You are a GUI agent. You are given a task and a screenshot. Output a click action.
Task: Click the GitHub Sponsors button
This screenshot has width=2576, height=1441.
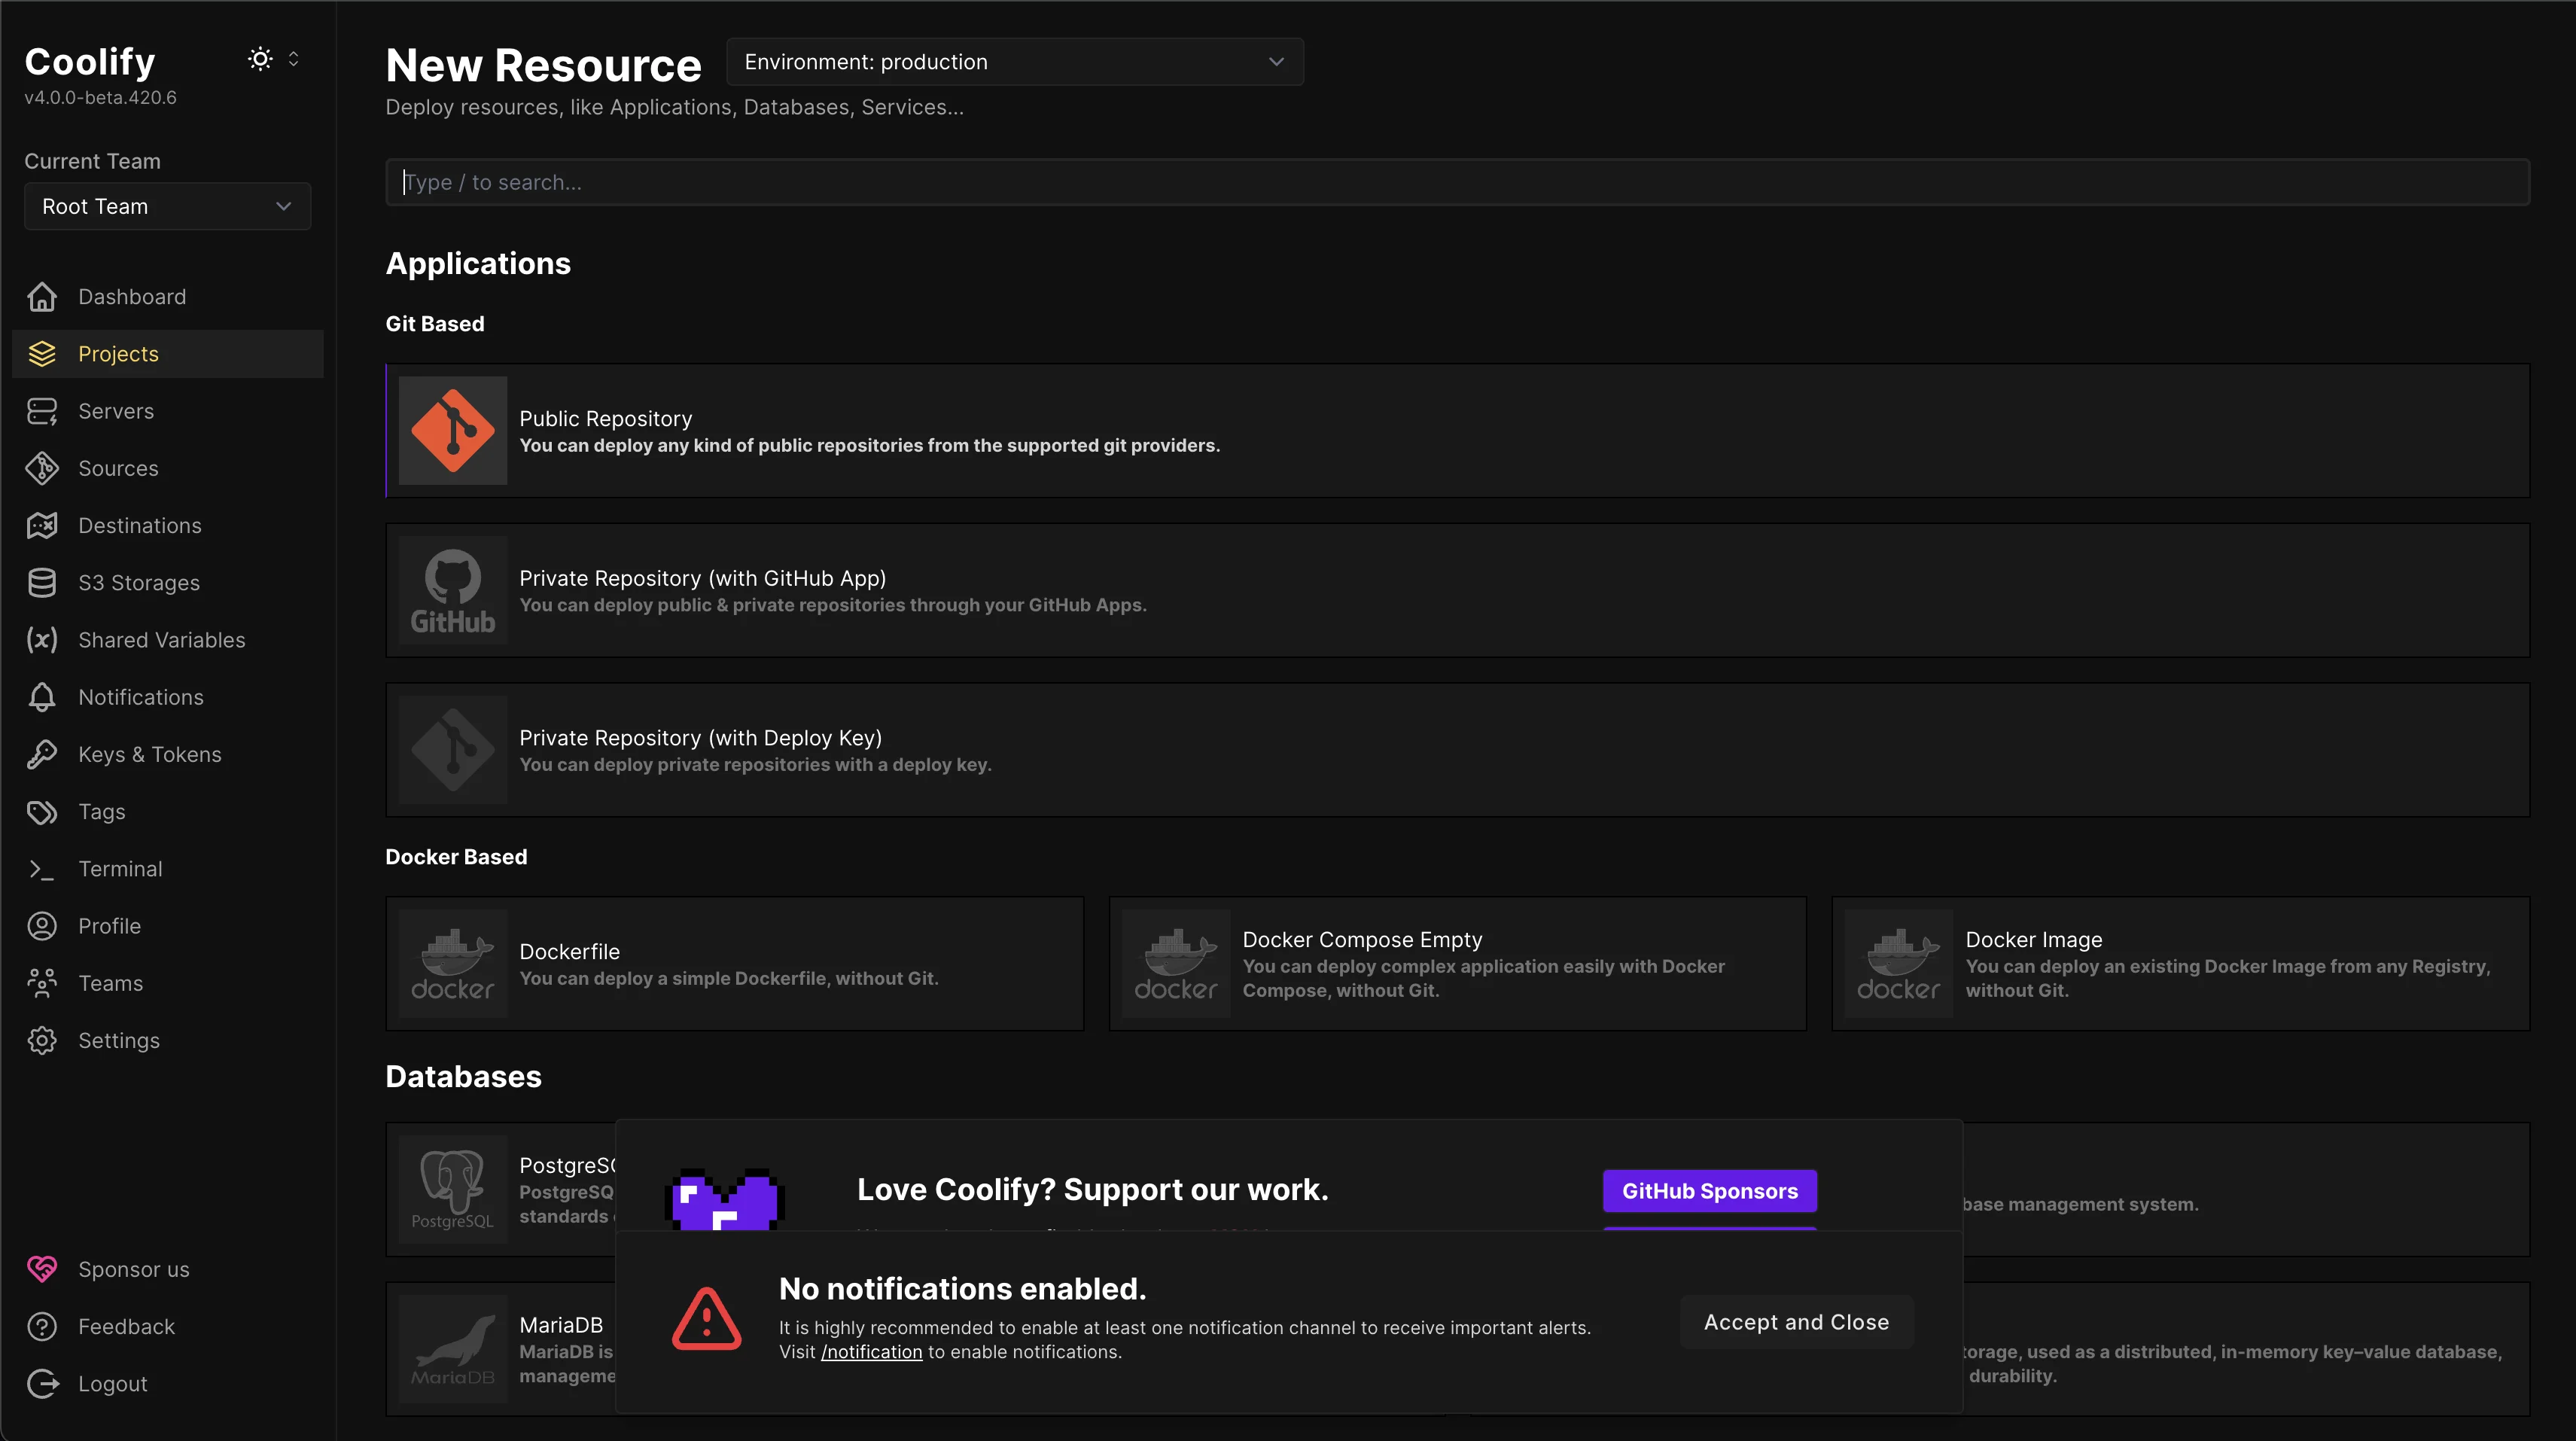(1709, 1191)
